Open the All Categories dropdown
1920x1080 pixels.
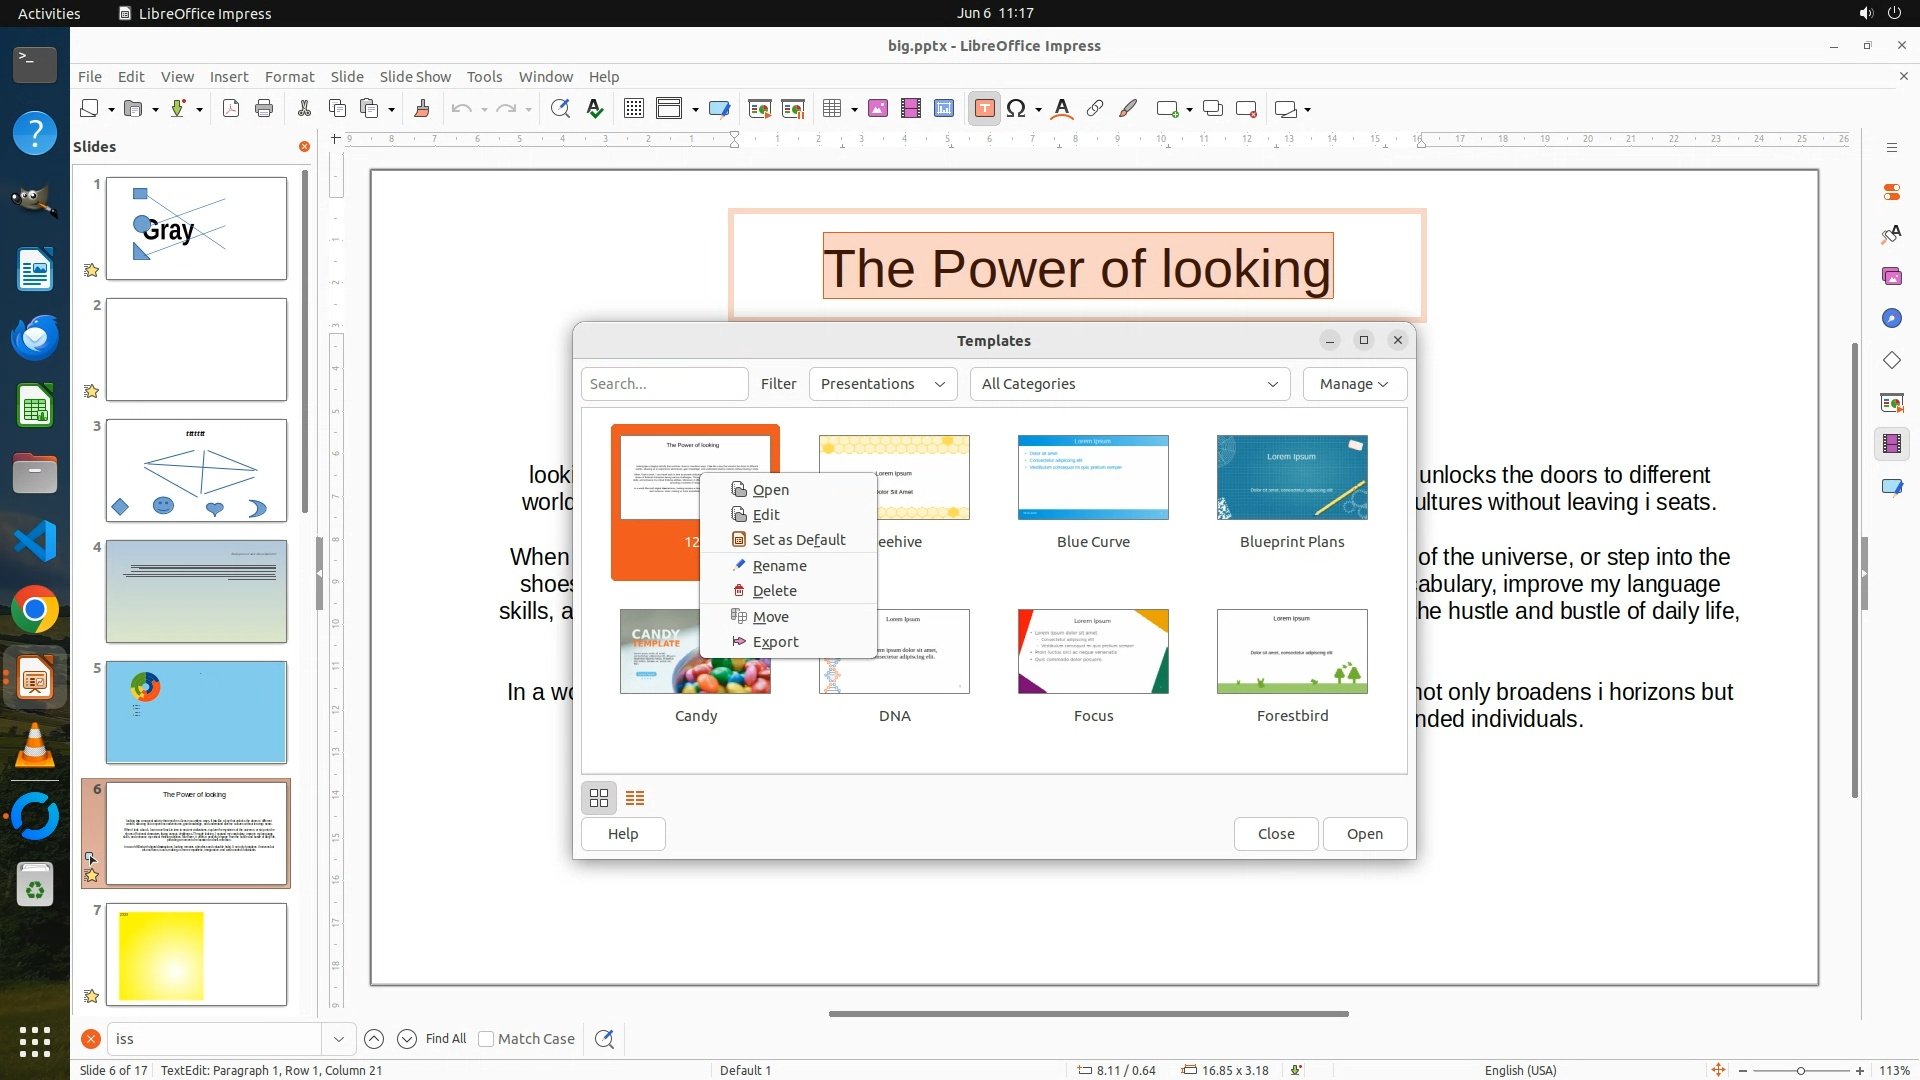coord(1129,384)
